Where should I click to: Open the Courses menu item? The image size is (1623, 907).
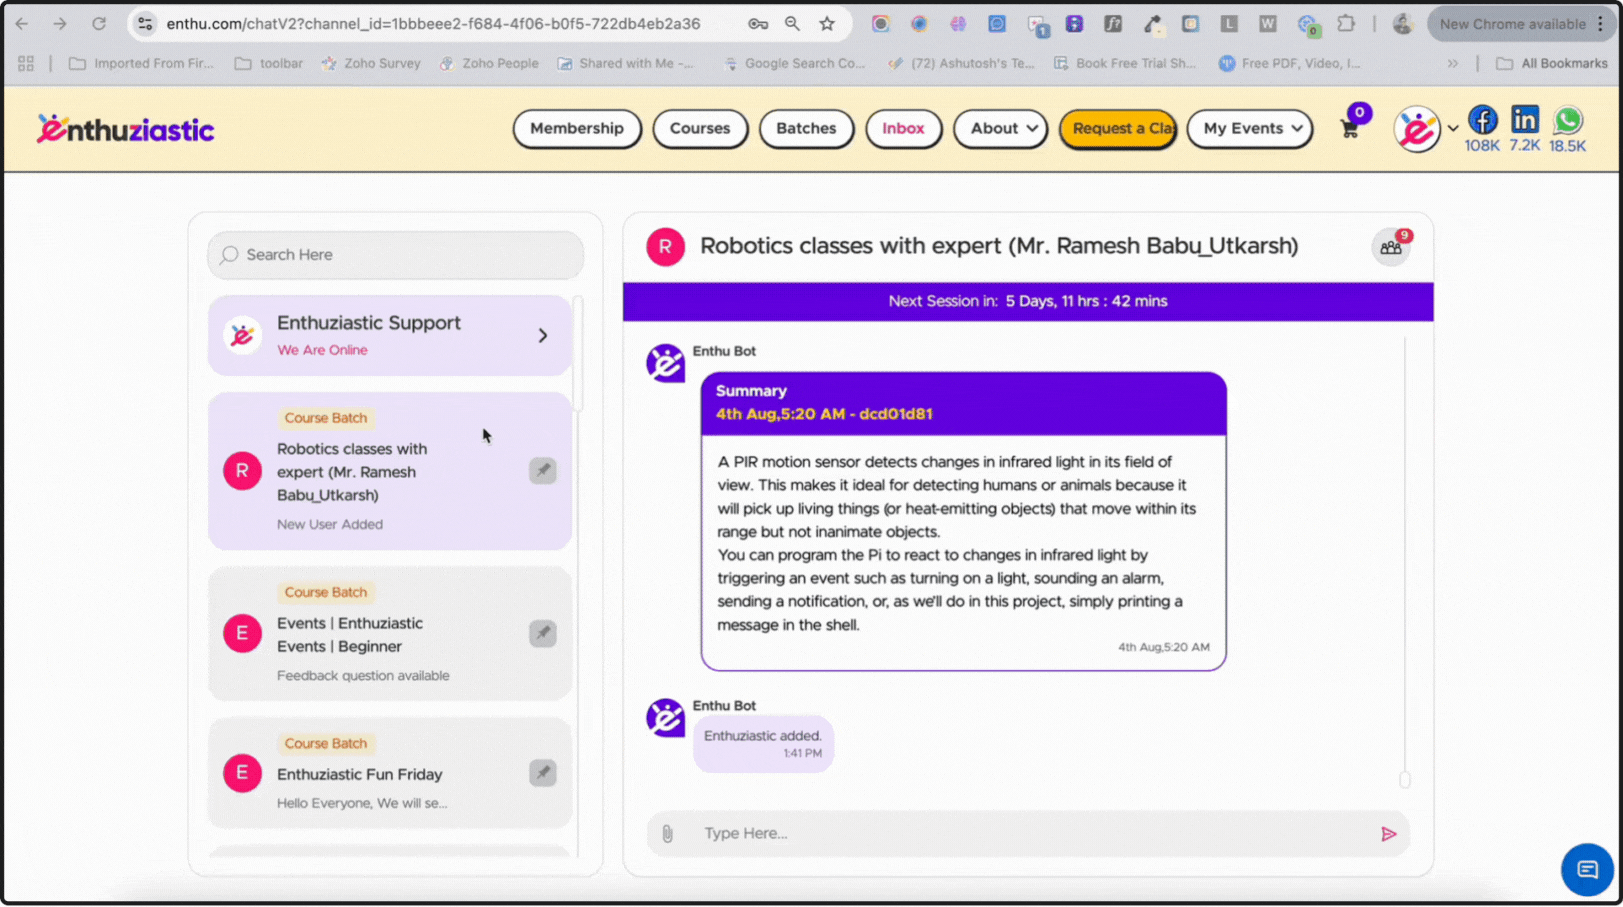(699, 129)
